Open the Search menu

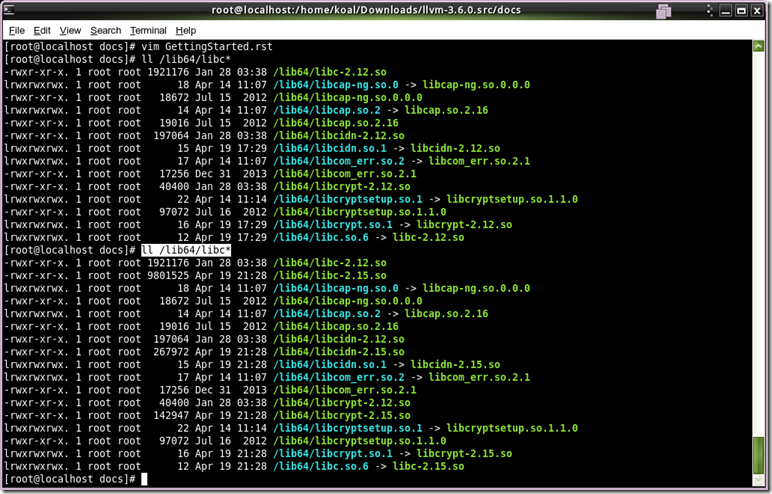point(105,31)
